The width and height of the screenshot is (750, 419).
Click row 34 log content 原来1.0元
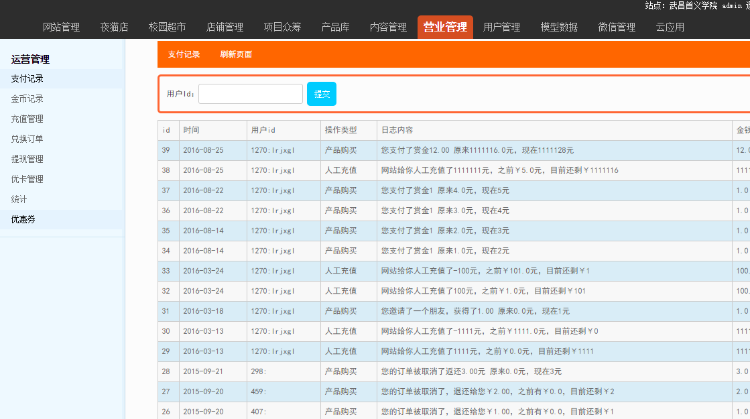click(445, 251)
